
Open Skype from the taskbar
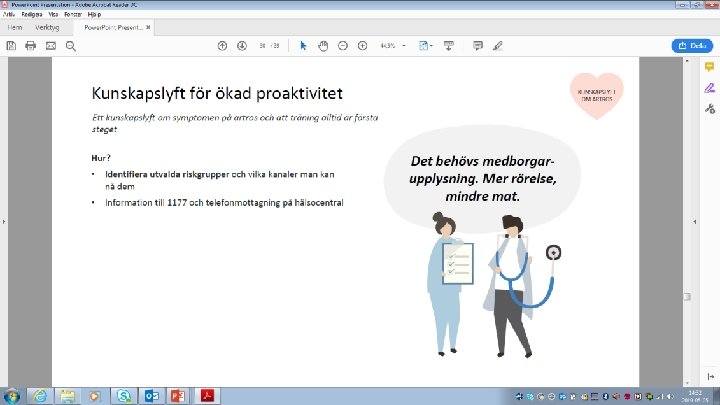click(x=123, y=396)
